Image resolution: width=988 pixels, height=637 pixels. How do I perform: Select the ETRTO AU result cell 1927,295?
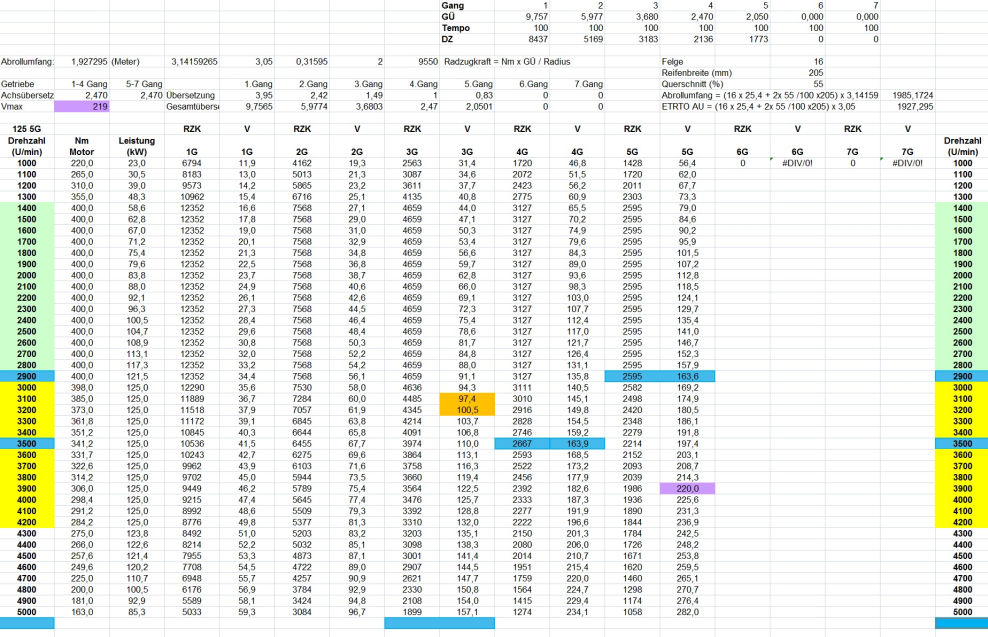(x=907, y=106)
